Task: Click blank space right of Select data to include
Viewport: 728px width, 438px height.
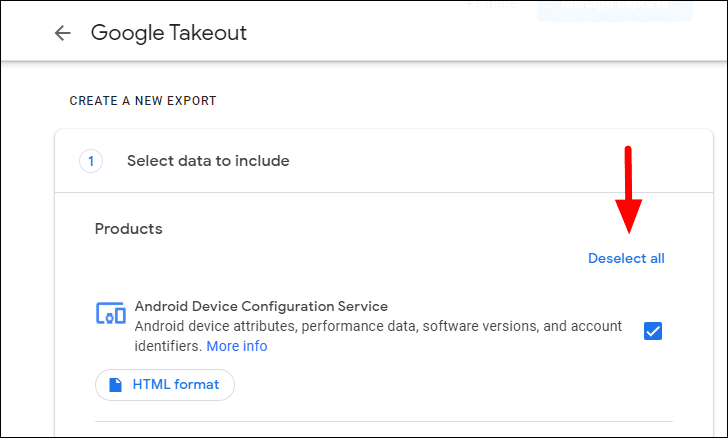Action: coord(480,161)
